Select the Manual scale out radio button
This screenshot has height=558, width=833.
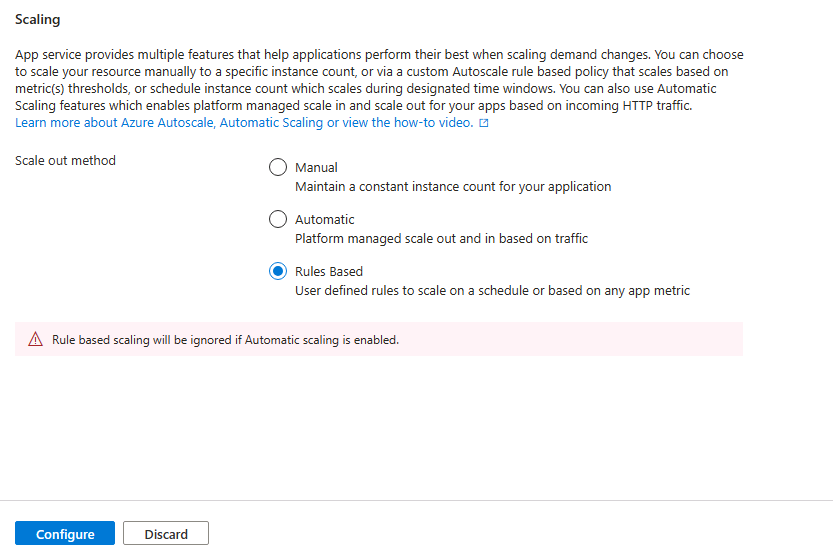point(278,167)
